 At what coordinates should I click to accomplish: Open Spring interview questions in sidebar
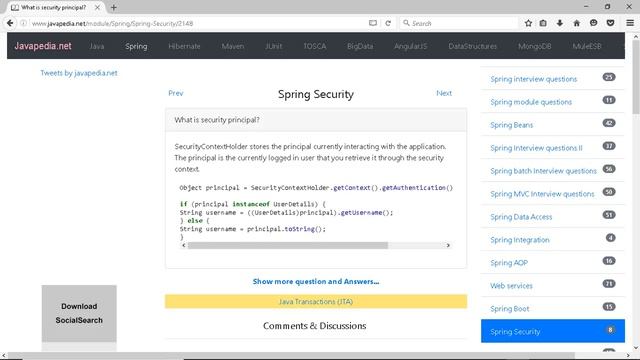pos(533,79)
